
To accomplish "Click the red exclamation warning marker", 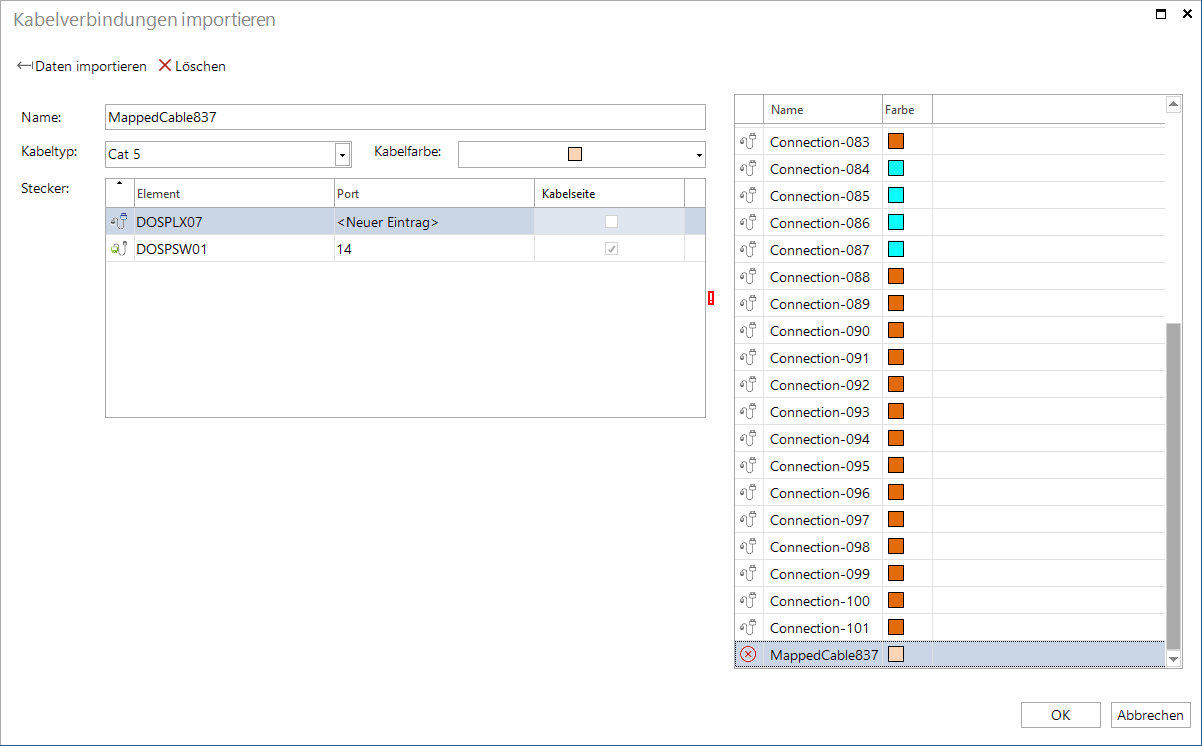I will 711,298.
